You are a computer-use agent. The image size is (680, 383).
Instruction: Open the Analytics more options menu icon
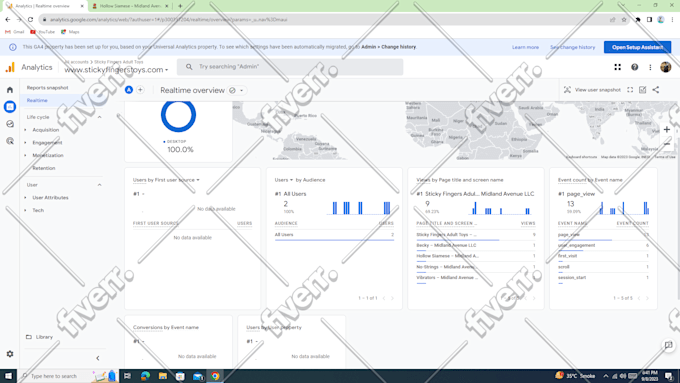tap(650, 67)
